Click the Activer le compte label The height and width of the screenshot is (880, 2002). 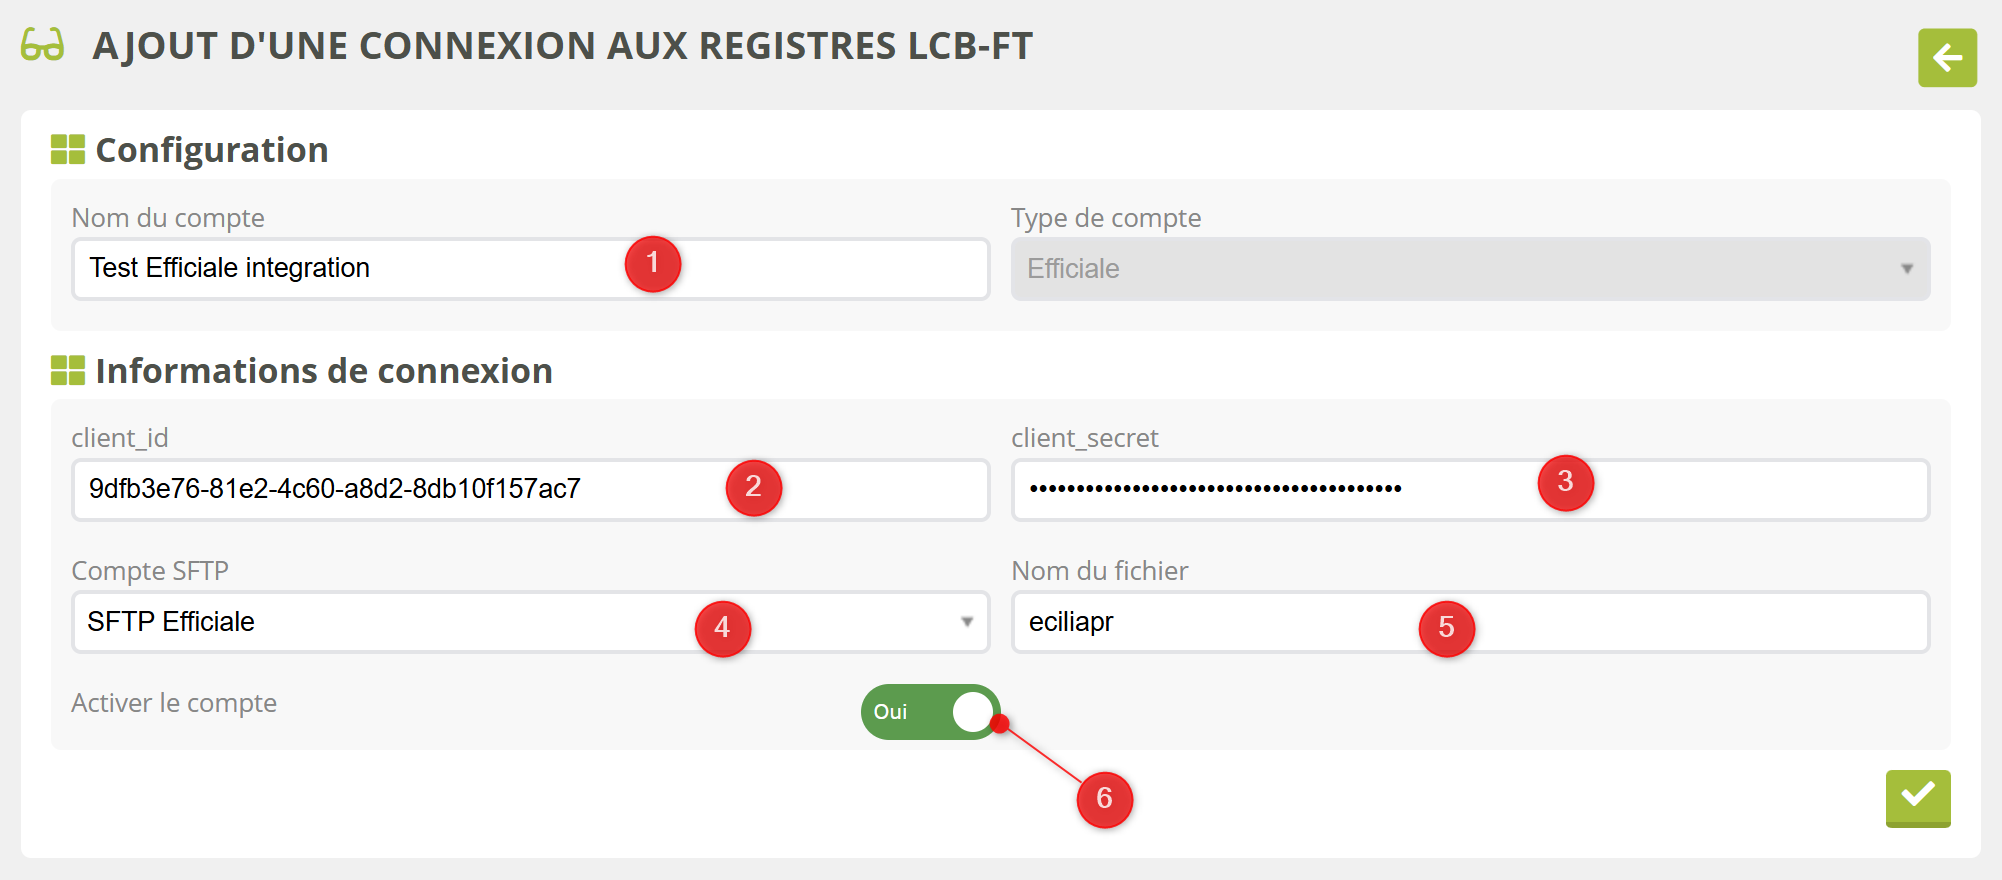coord(174,703)
